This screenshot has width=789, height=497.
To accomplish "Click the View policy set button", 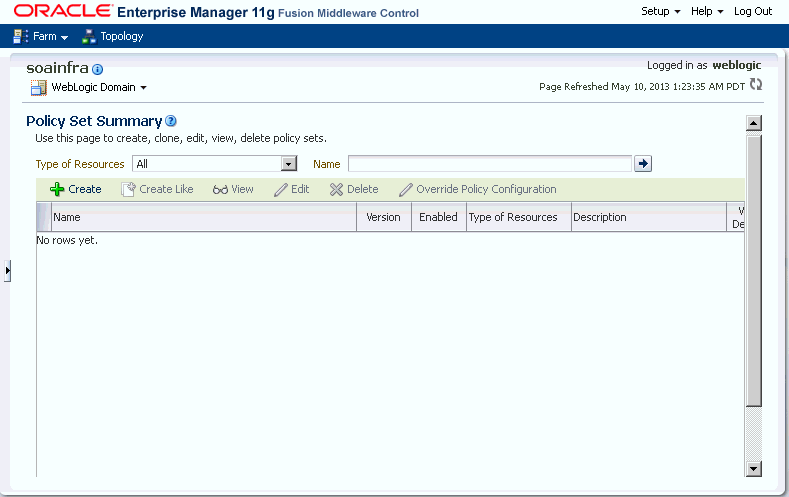I will 233,189.
